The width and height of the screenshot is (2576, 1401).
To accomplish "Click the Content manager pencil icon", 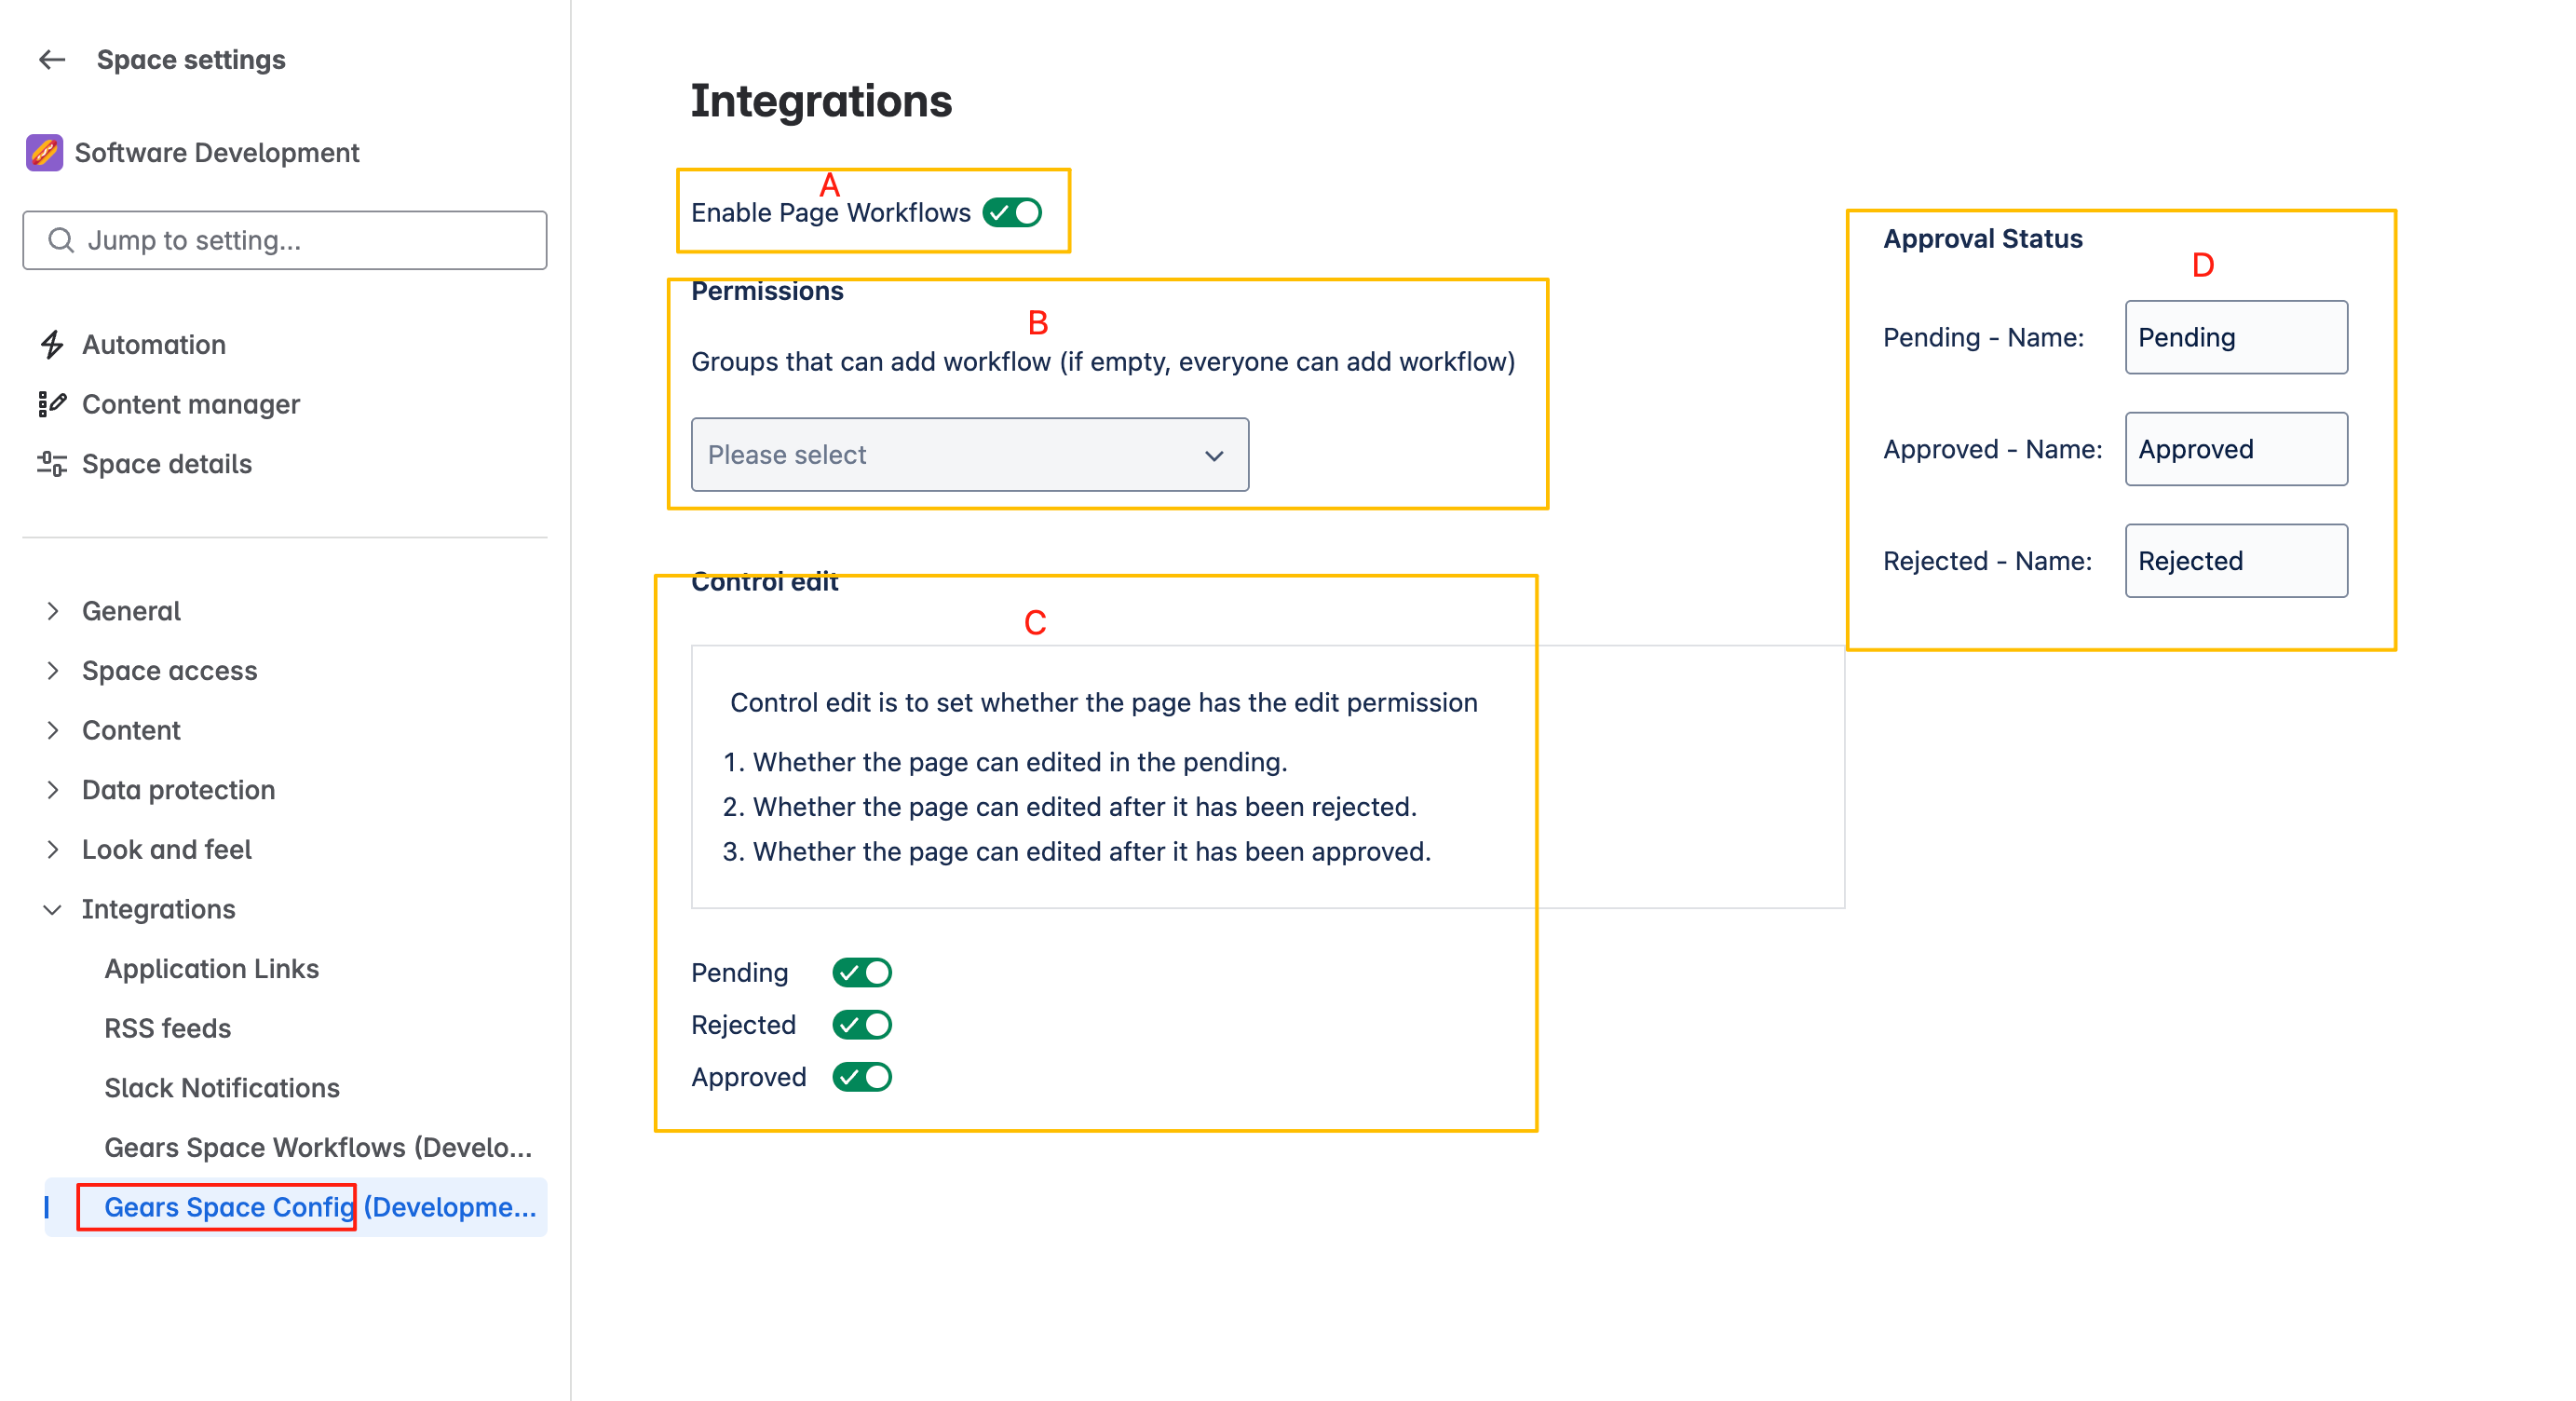I will coord(52,404).
